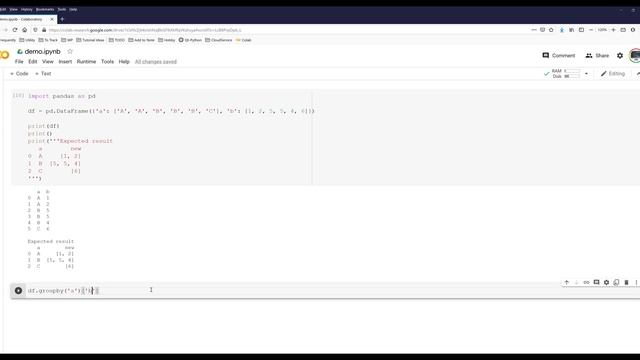Open the To Track bookmark folder
This screenshot has width=640, height=360.
tap(48, 40)
